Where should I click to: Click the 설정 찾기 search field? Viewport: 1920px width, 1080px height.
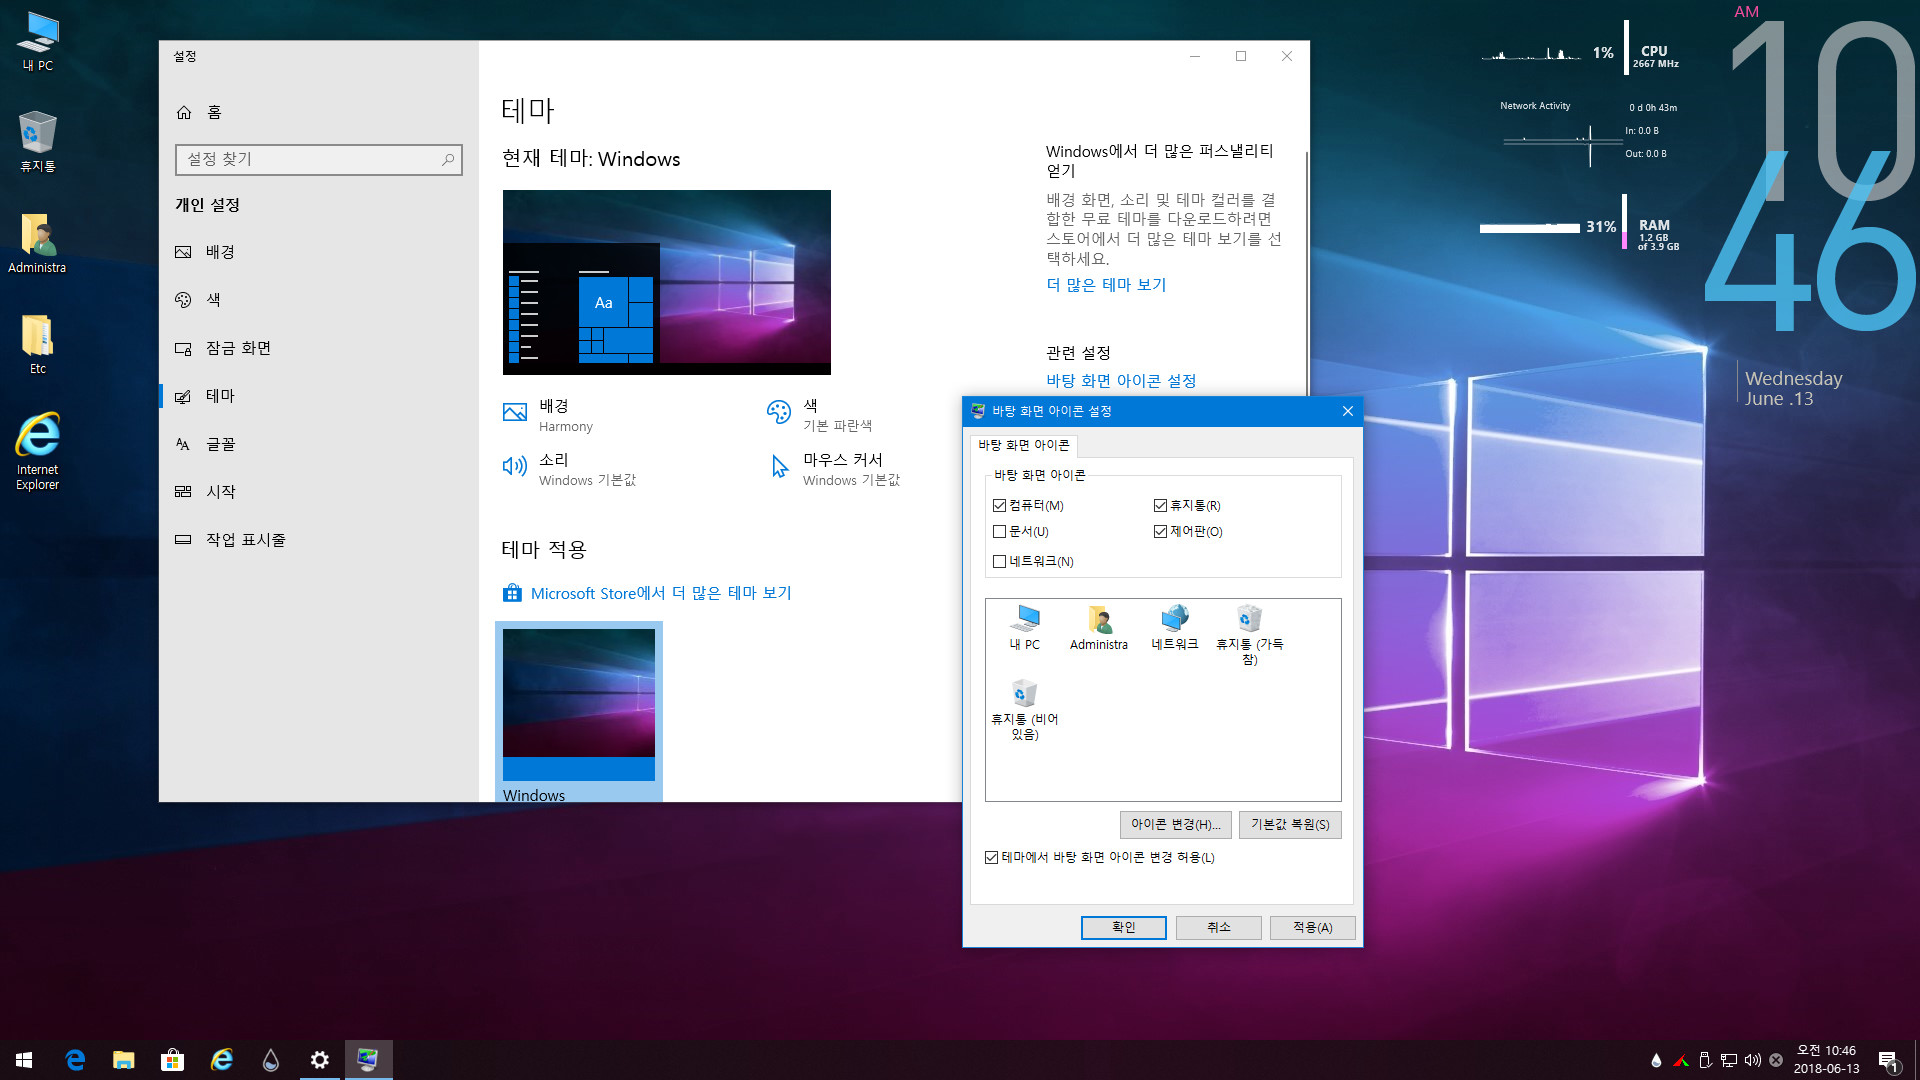click(318, 160)
